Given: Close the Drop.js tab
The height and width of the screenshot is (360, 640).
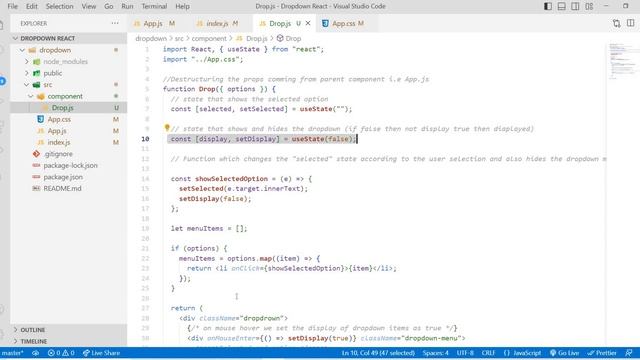Looking at the screenshot, I should 308,23.
